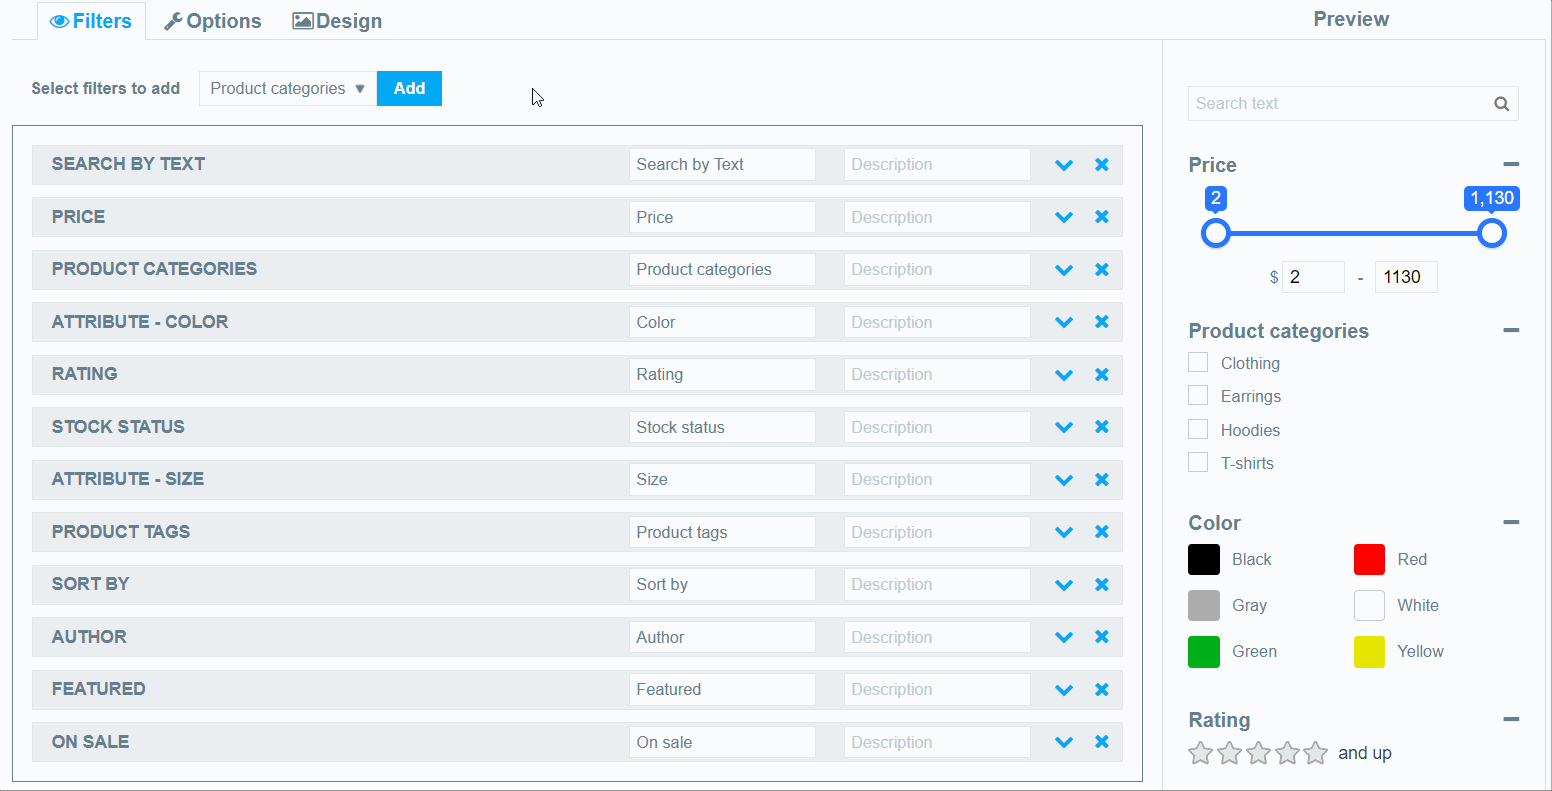Check the Clothing category checkbox
Viewport: 1552px width, 791px height.
[x=1198, y=362]
